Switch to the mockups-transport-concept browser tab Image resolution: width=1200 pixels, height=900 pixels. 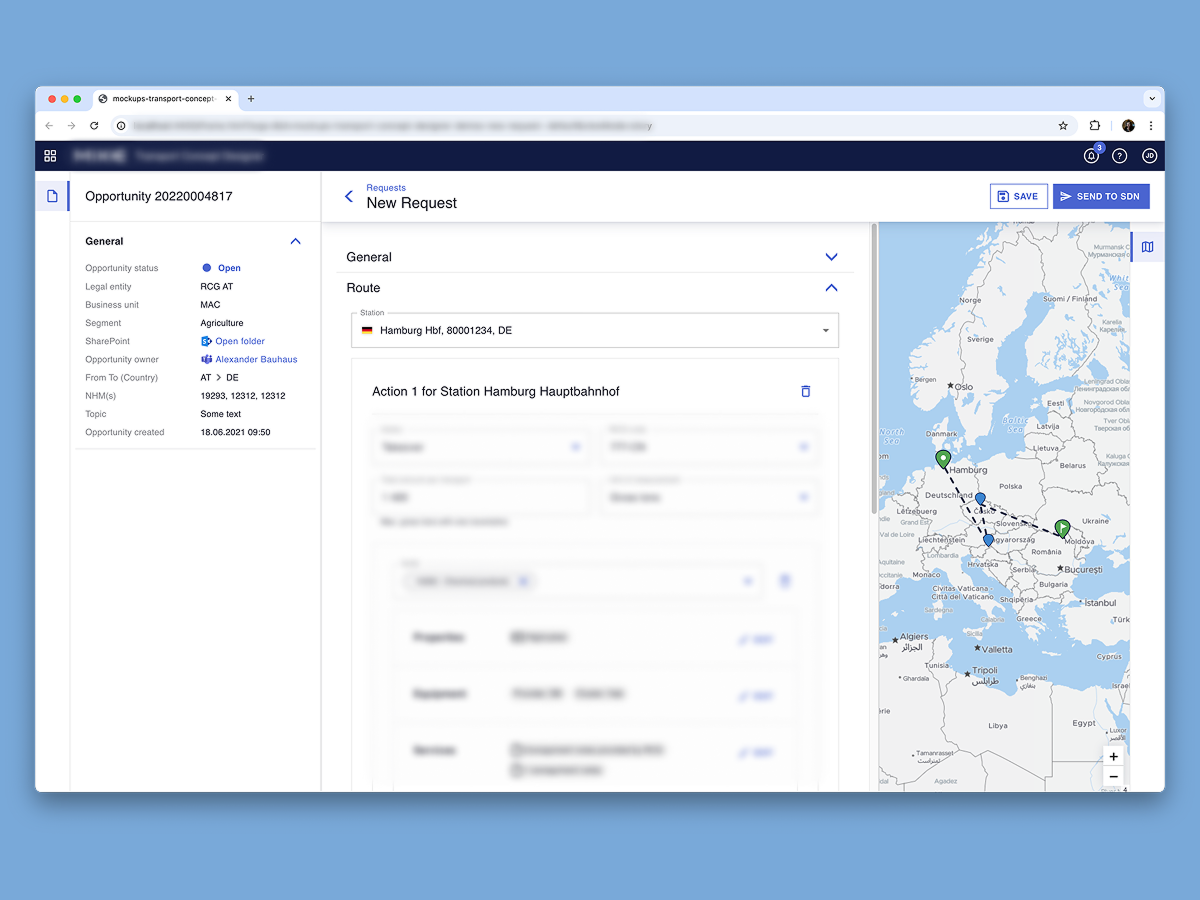pyautogui.click(x=163, y=99)
